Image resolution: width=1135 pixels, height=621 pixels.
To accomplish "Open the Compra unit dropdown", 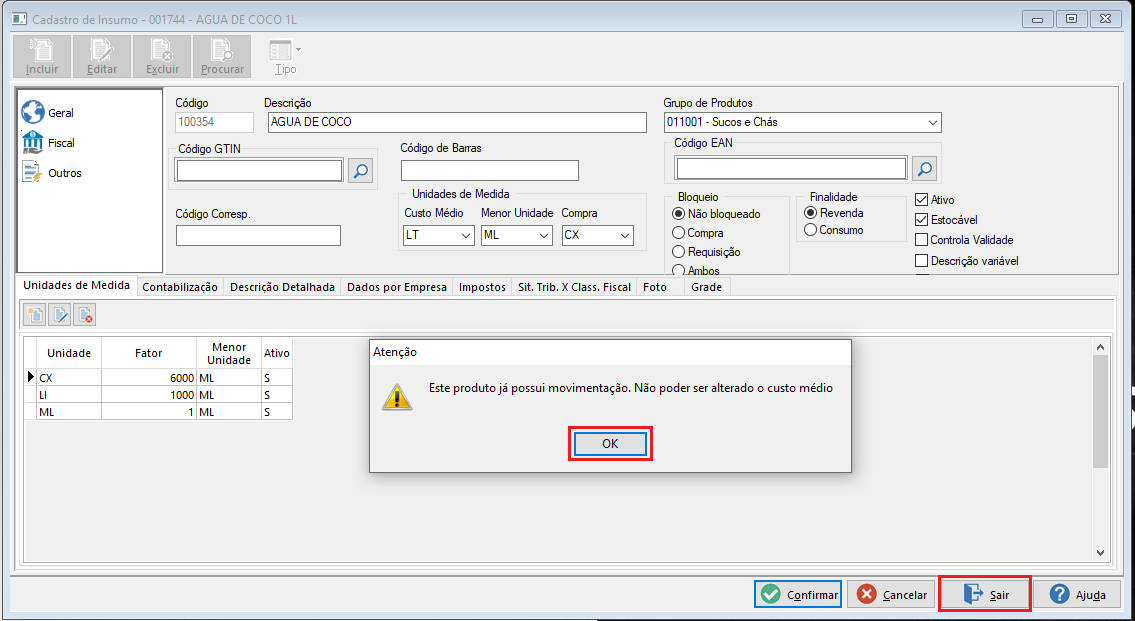I will [x=625, y=235].
